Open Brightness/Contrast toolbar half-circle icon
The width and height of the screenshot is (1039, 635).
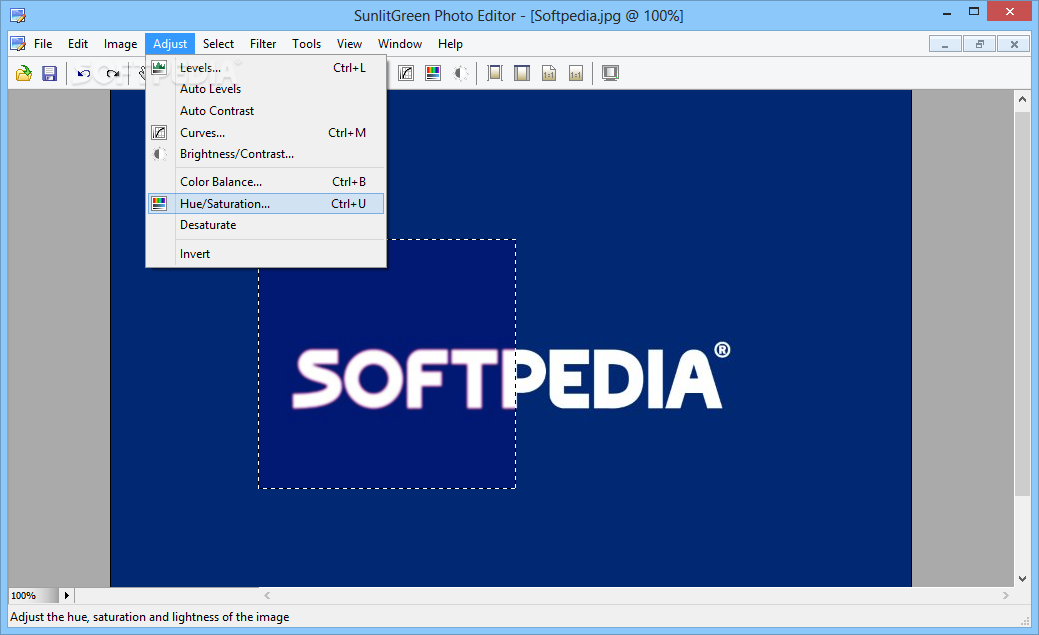pos(460,73)
